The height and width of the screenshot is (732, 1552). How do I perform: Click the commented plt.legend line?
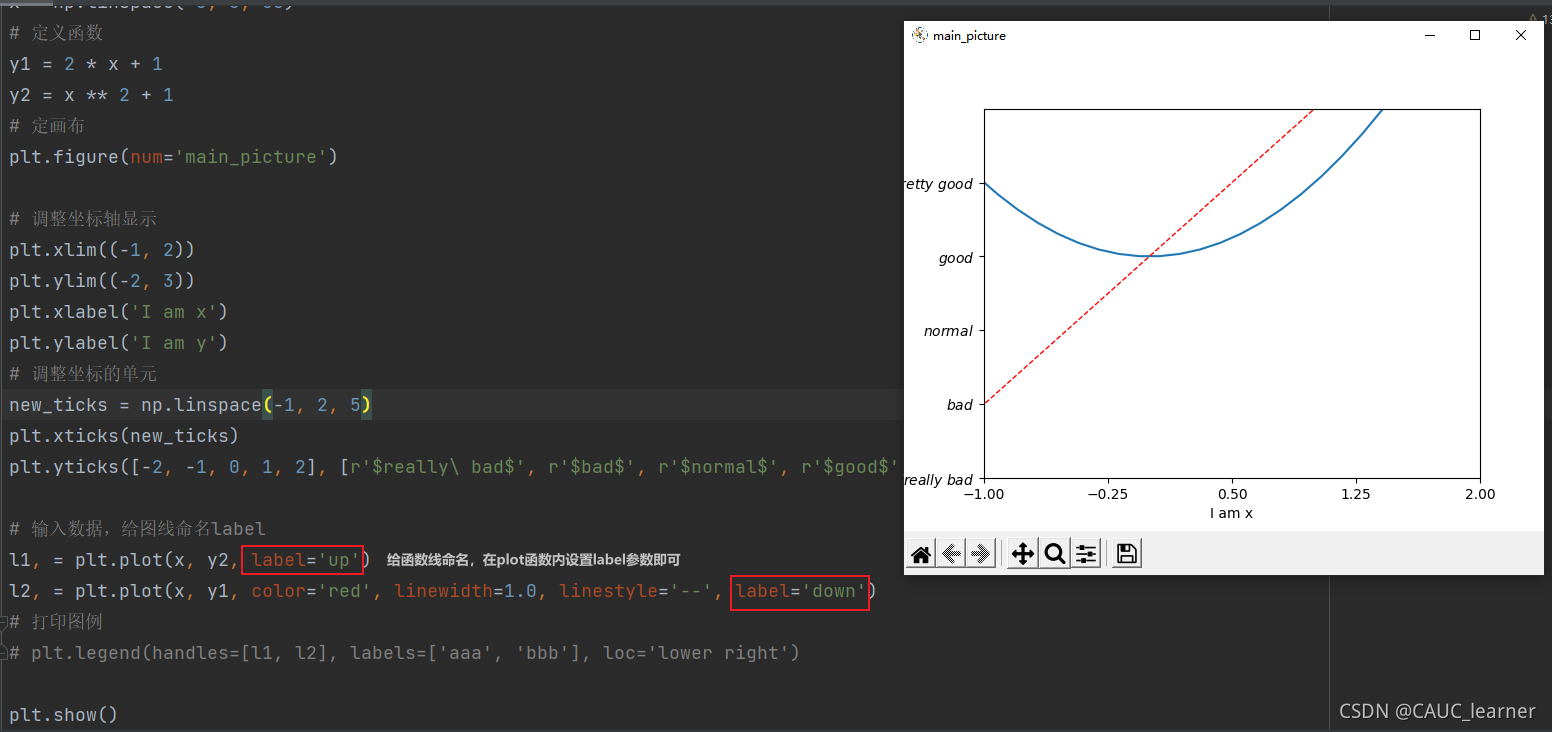click(x=404, y=653)
